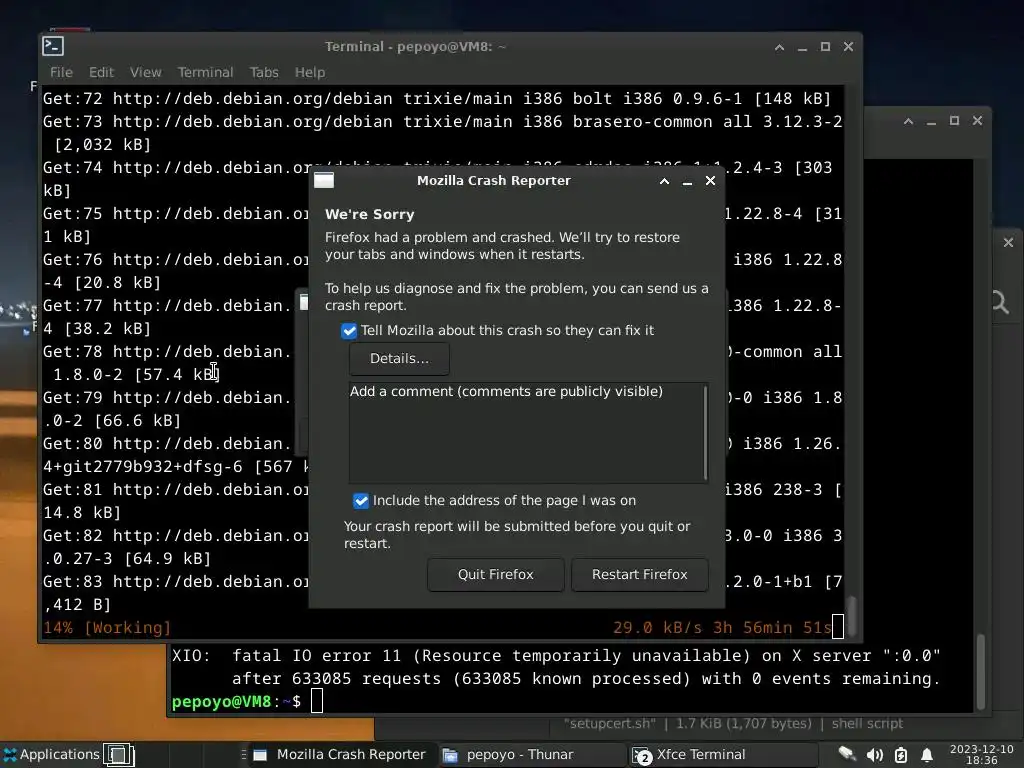Click the '29.0 kB/s 3h 56min 51s' download rate text
This screenshot has height=768, width=1024.
[722, 628]
